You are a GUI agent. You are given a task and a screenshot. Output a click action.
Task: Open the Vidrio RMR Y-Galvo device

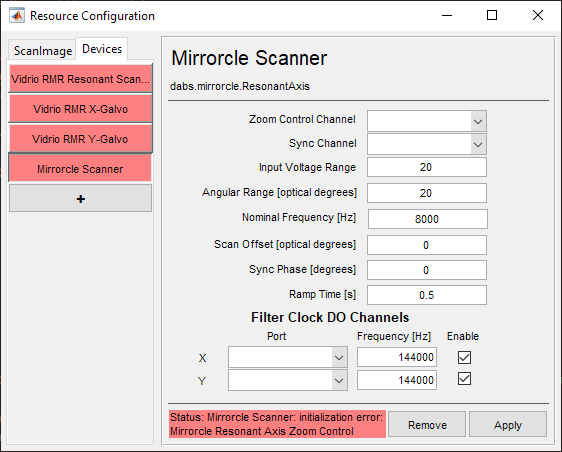(x=80, y=139)
